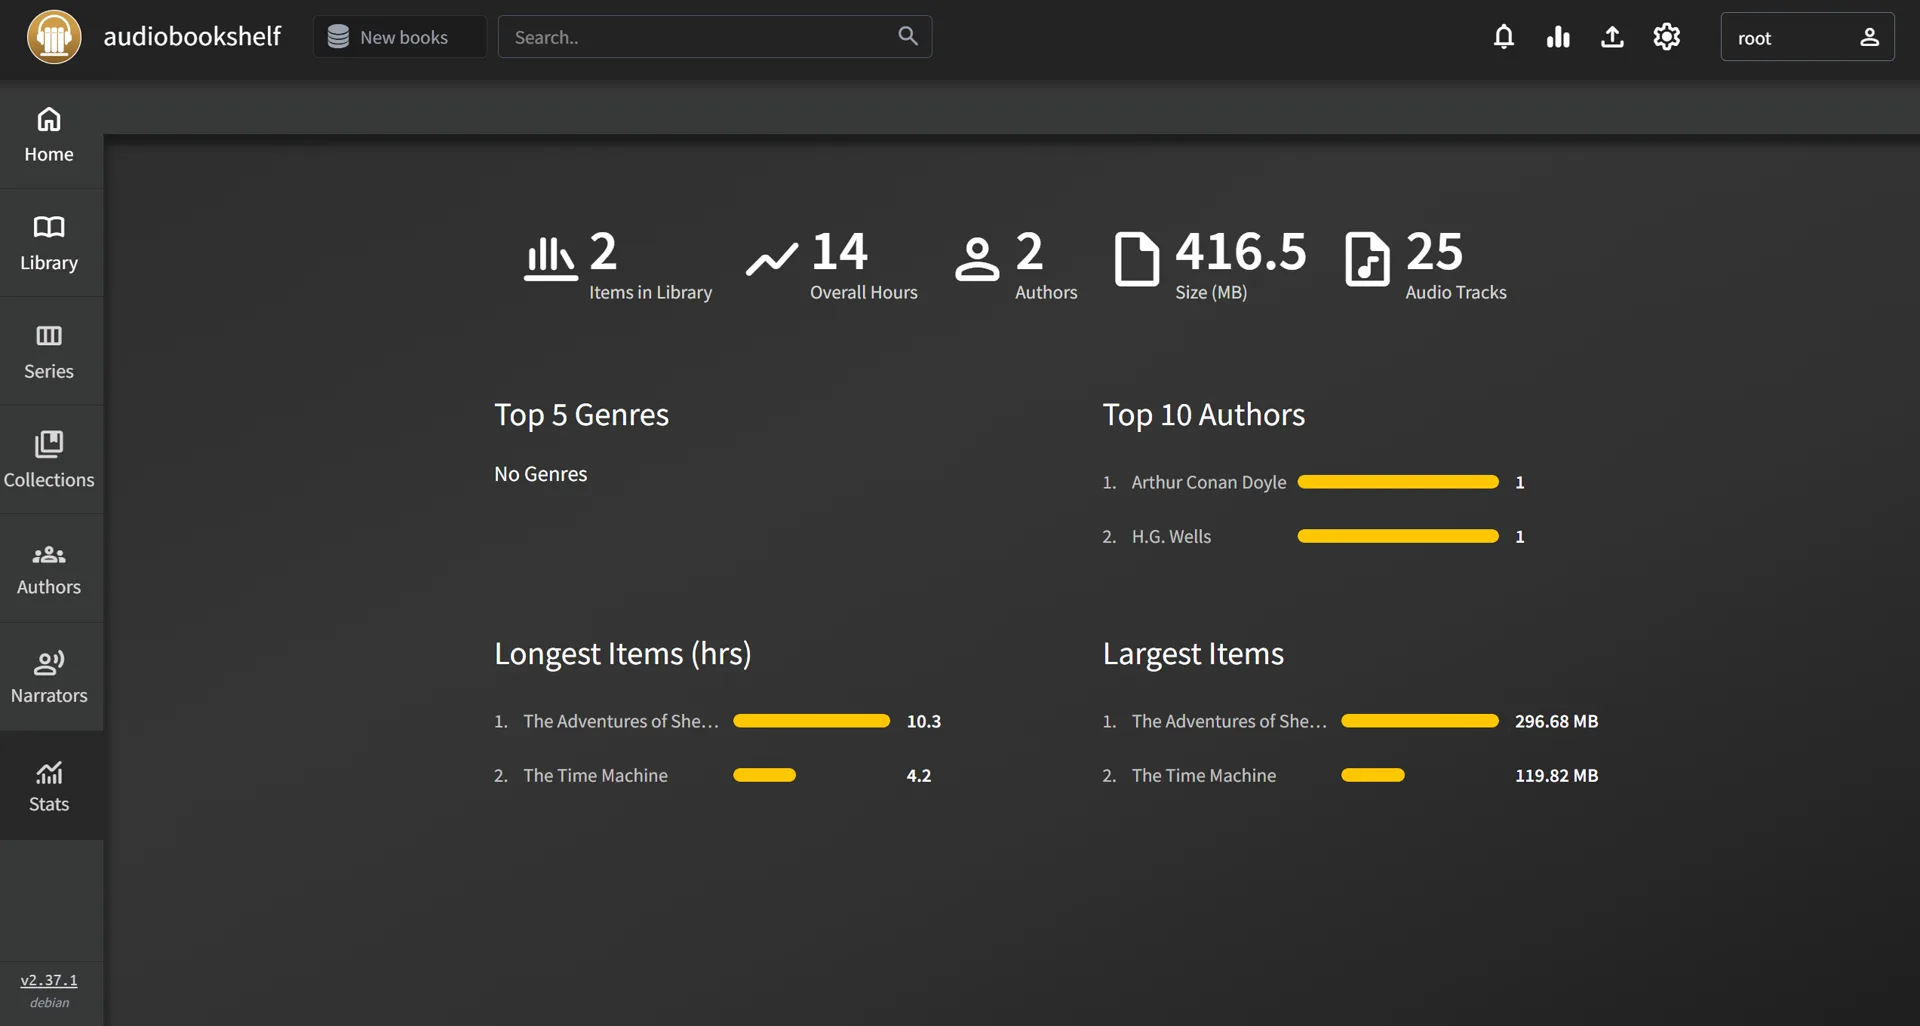
Task: Click The Adventures of She… under Longest Items
Action: (621, 721)
